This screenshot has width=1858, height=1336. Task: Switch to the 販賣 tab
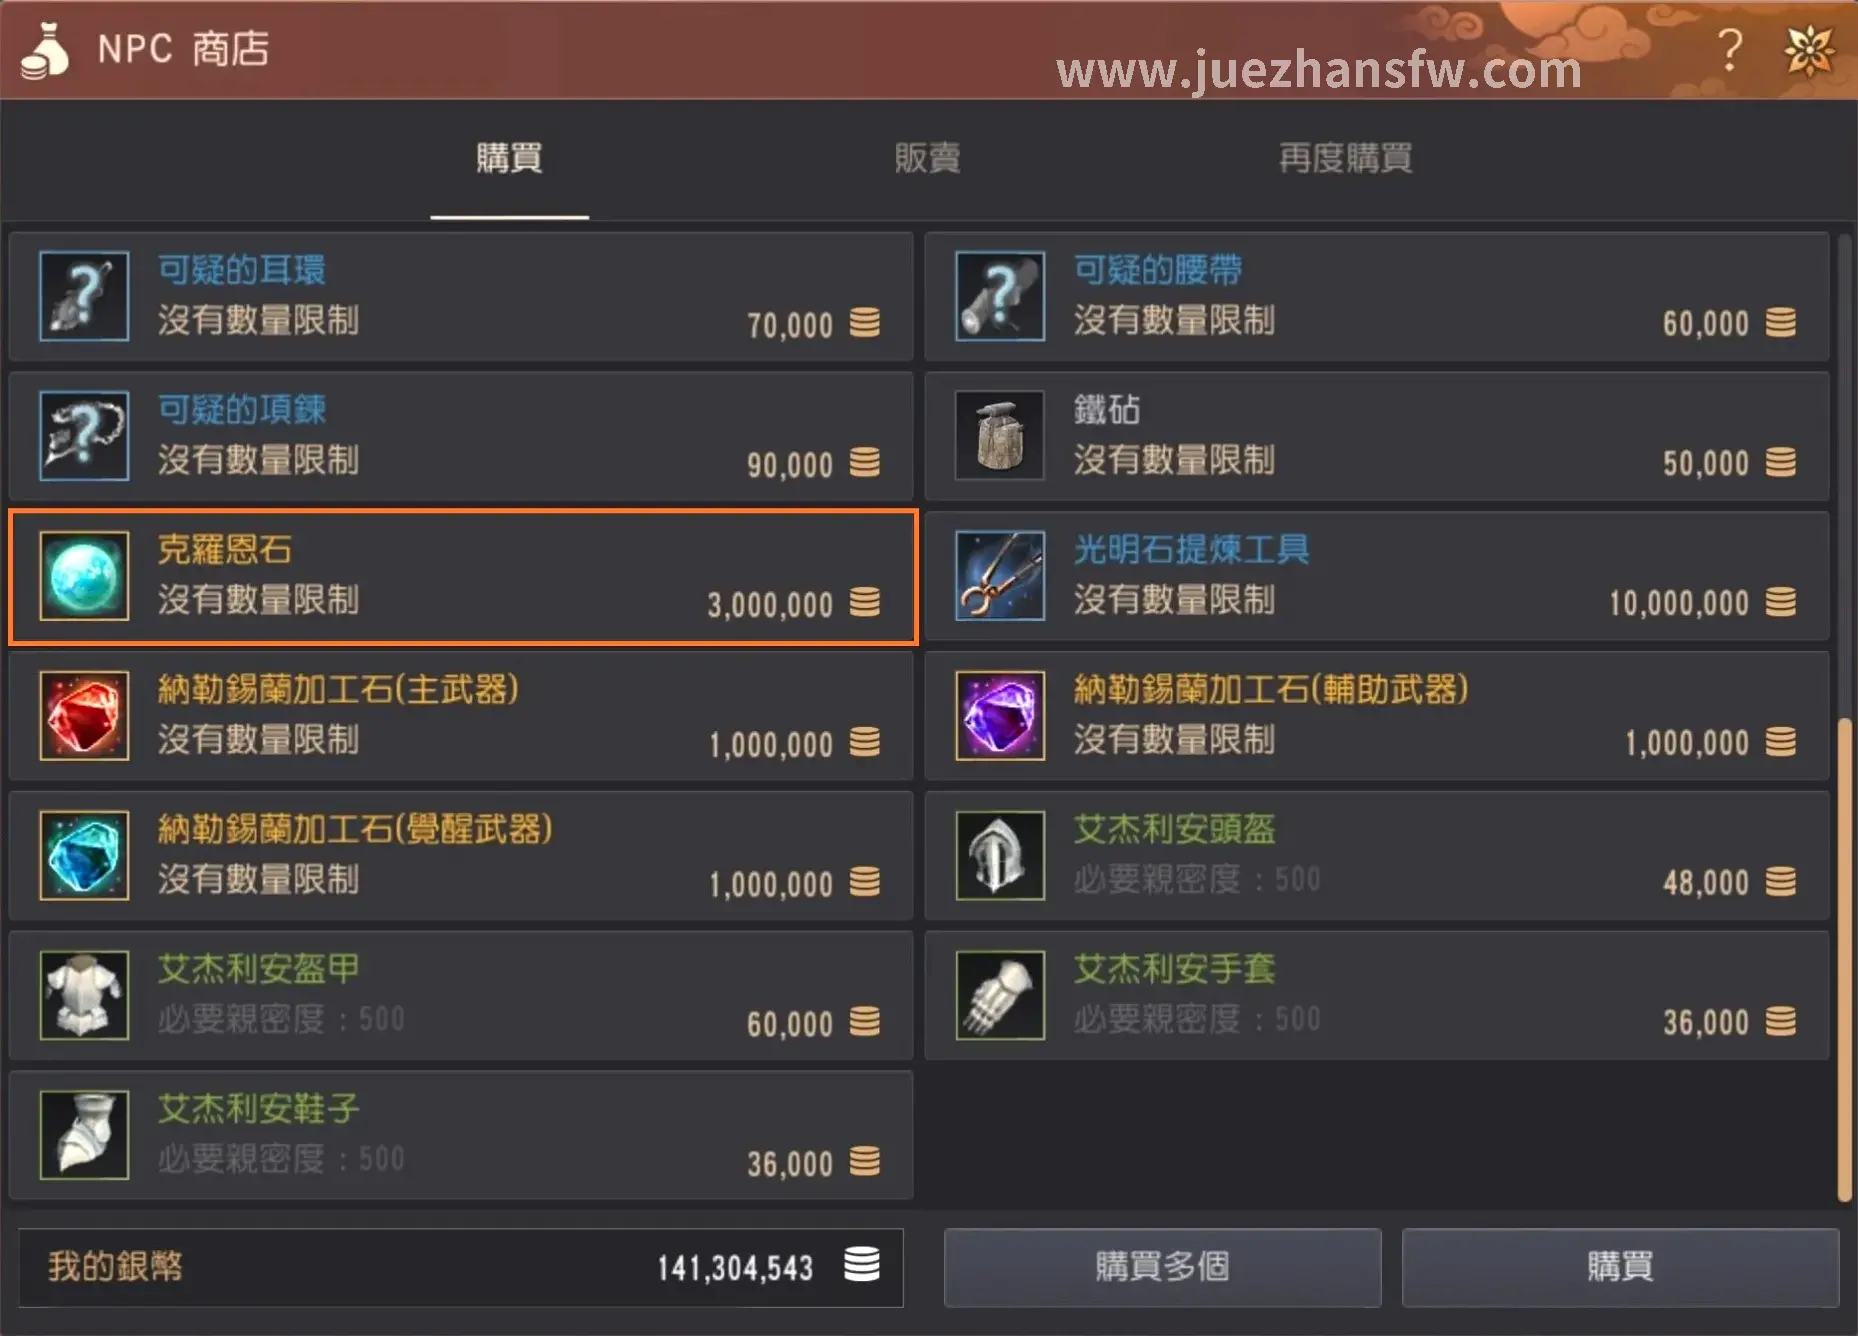(928, 158)
